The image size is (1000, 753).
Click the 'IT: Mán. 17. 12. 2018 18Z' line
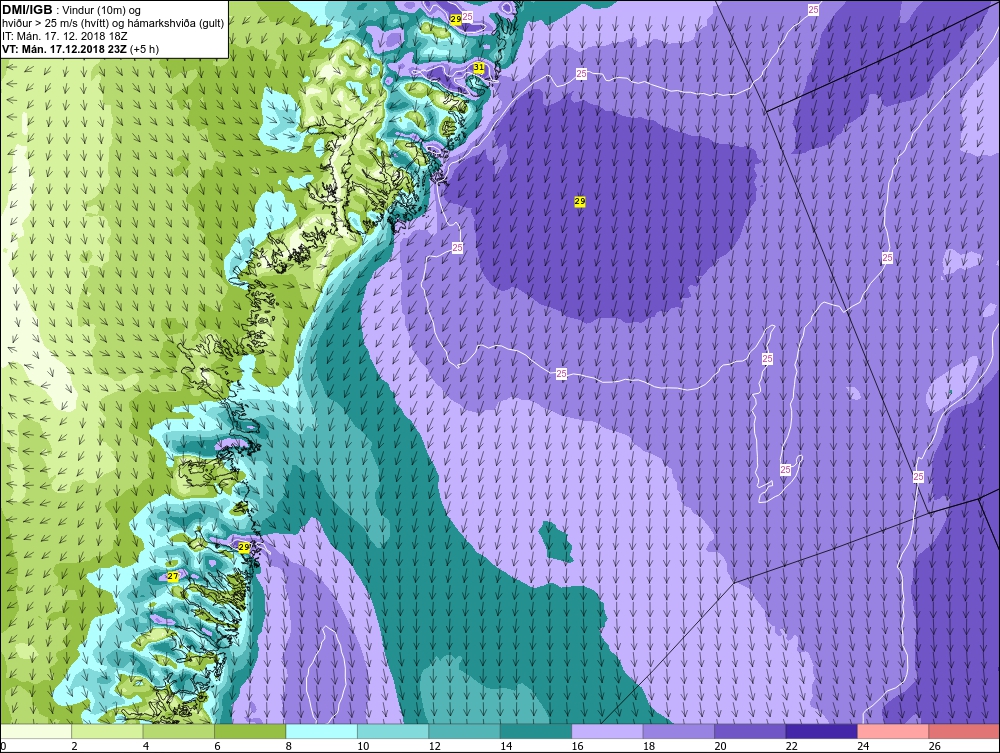(64, 36)
